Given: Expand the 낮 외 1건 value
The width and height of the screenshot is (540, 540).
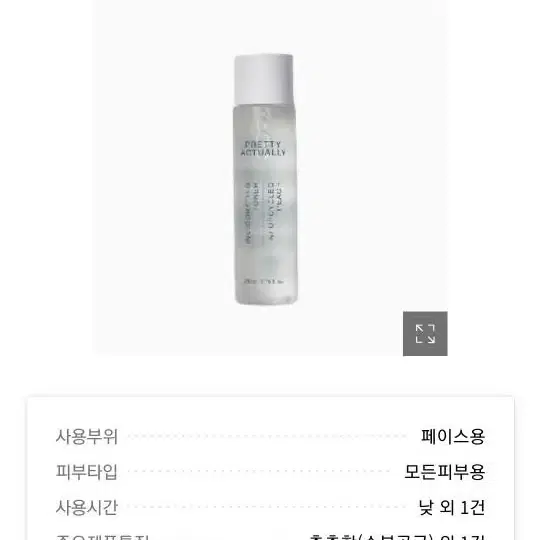Looking at the screenshot, I should (x=451, y=507).
